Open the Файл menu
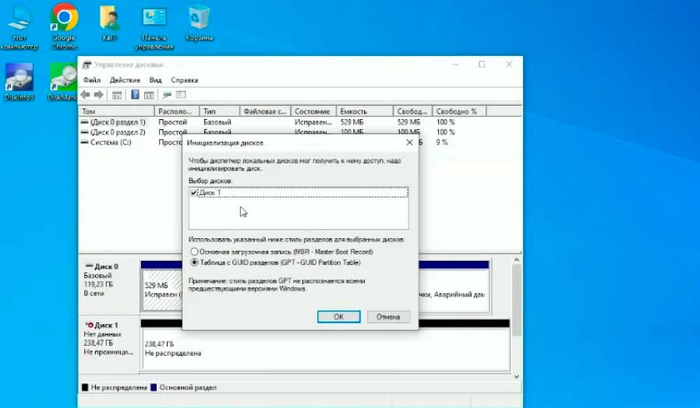Image resolution: width=700 pixels, height=408 pixels. click(92, 79)
